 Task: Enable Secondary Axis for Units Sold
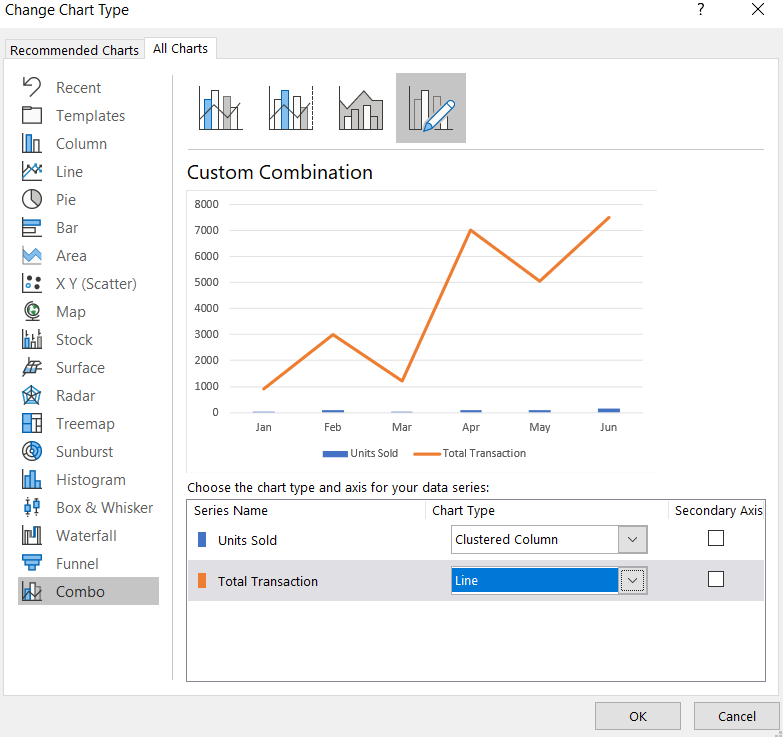pos(716,538)
